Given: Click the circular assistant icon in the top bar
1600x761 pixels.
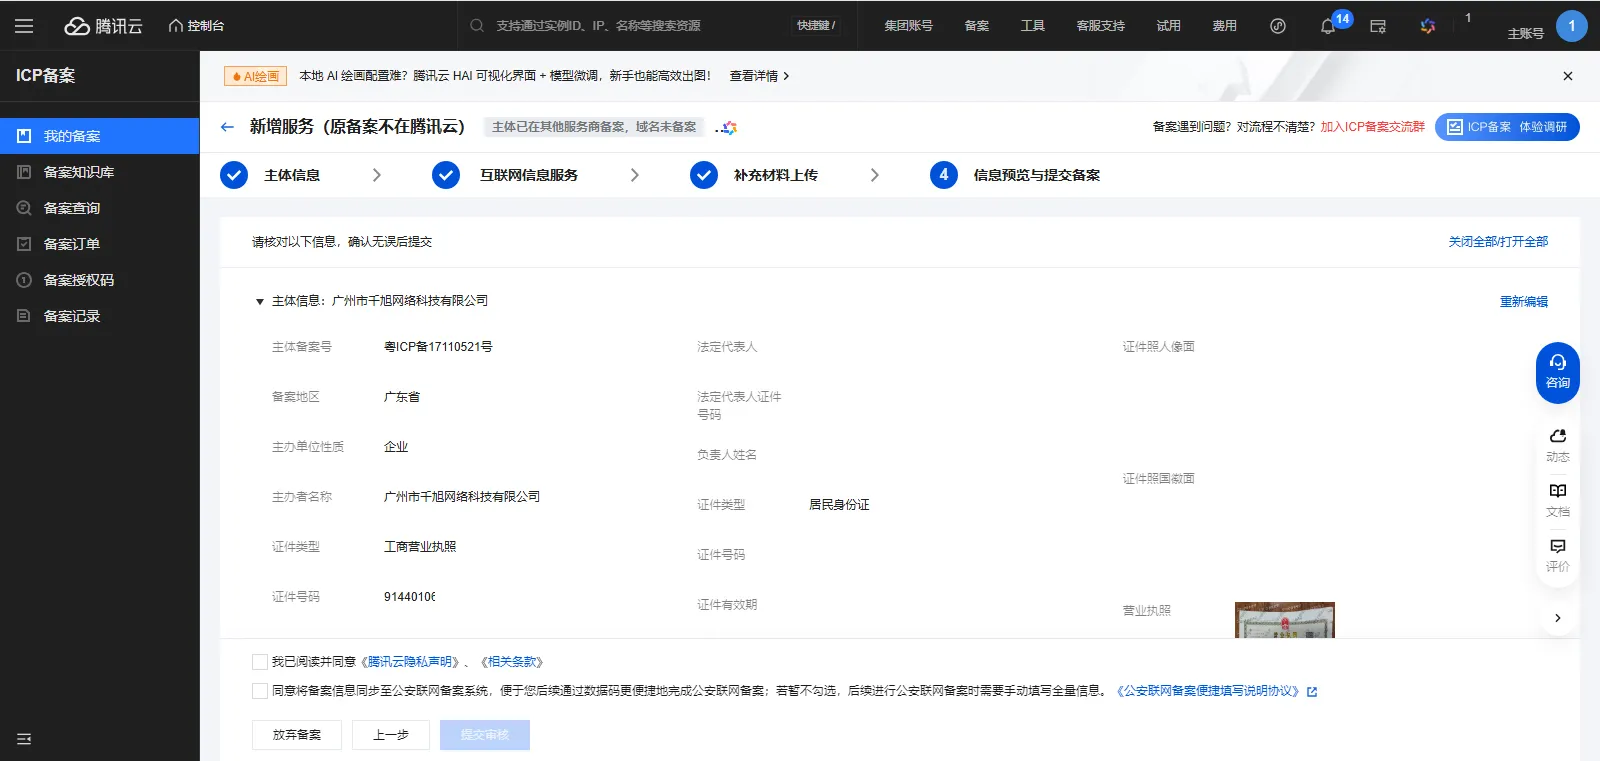Looking at the screenshot, I should pyautogui.click(x=1278, y=26).
